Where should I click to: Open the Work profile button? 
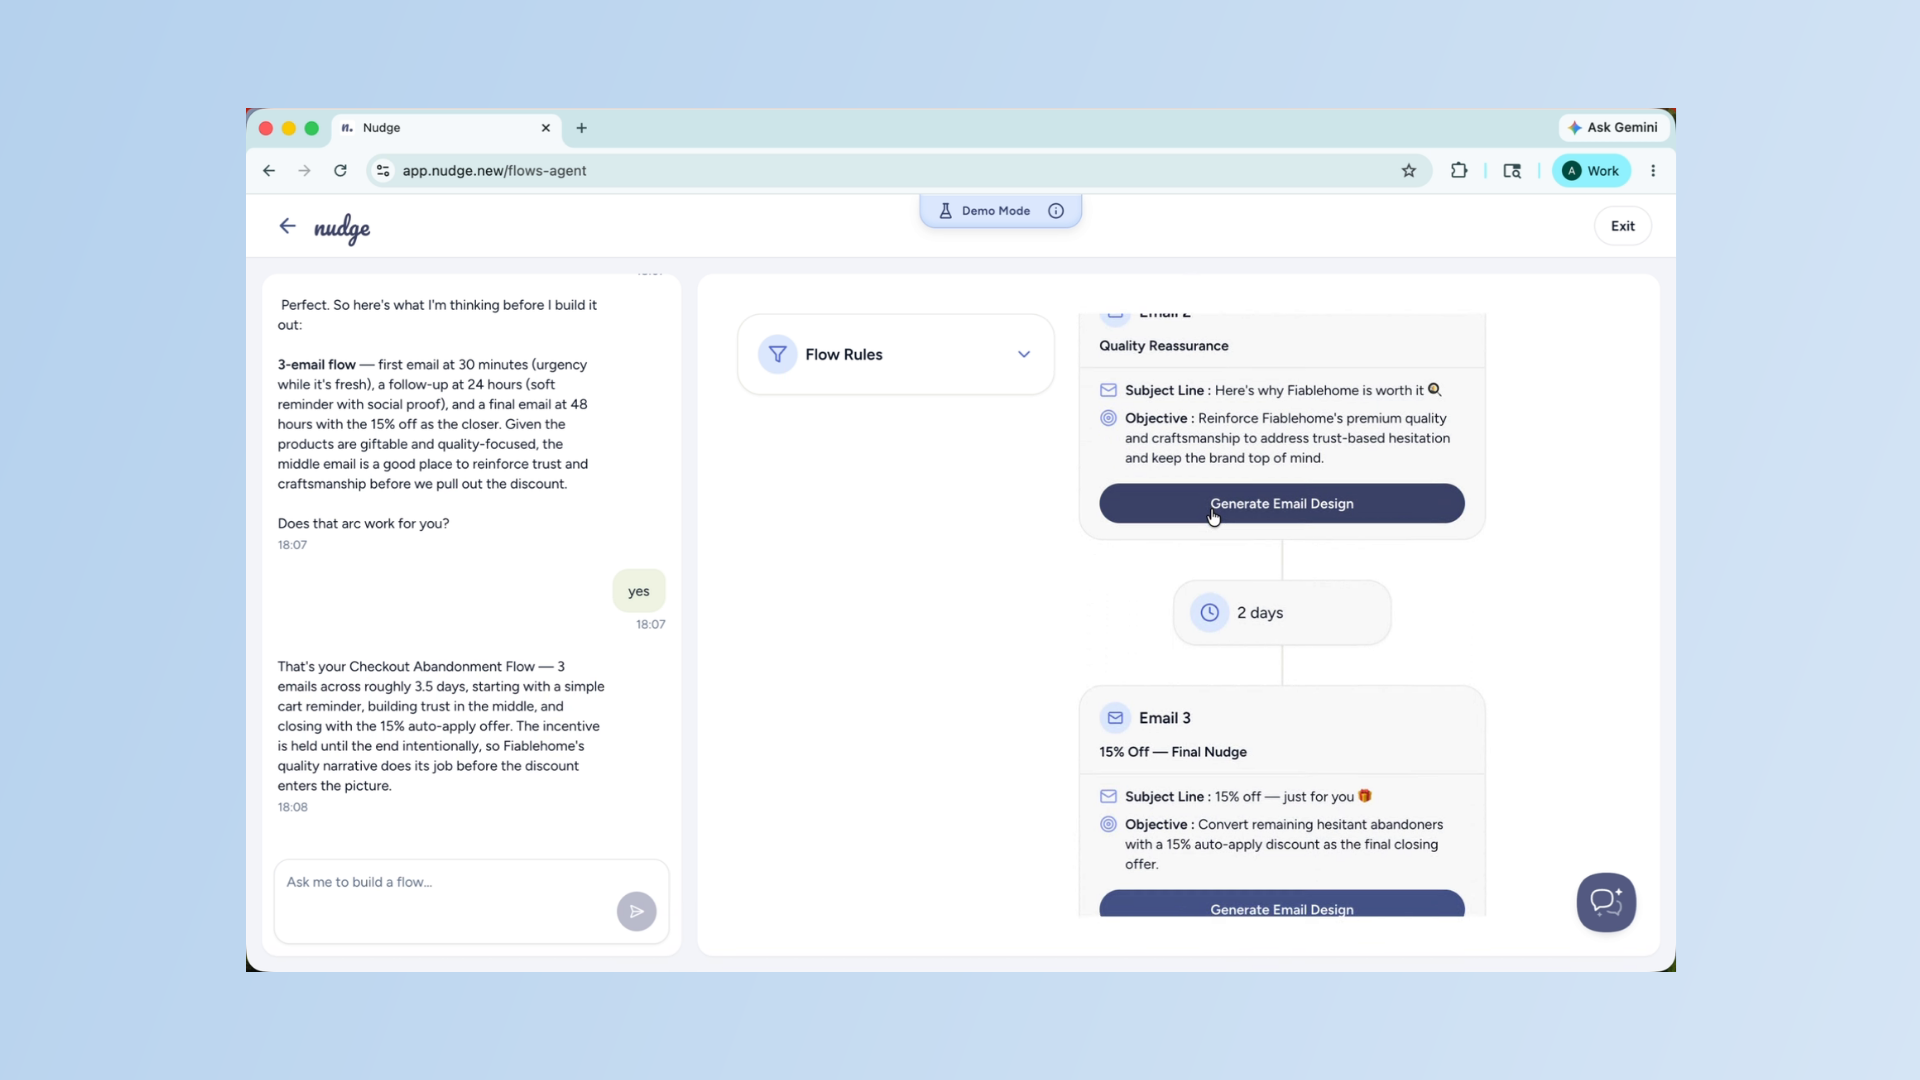click(1592, 171)
